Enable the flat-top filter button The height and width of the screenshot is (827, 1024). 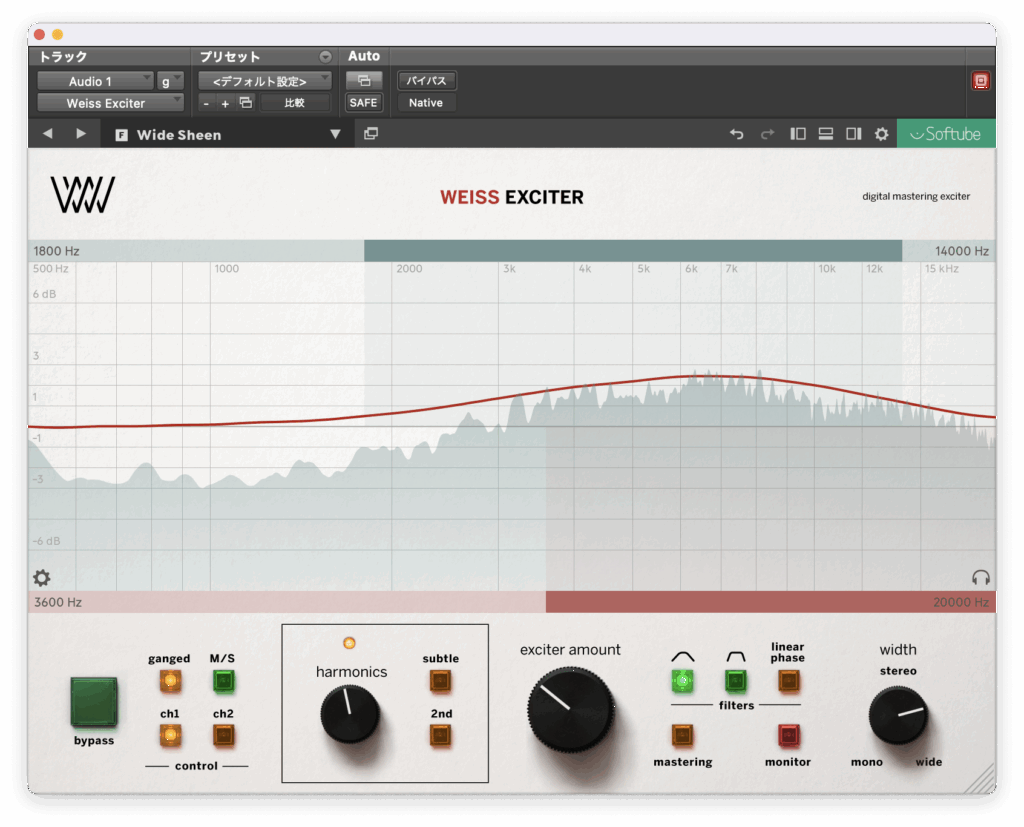735,681
